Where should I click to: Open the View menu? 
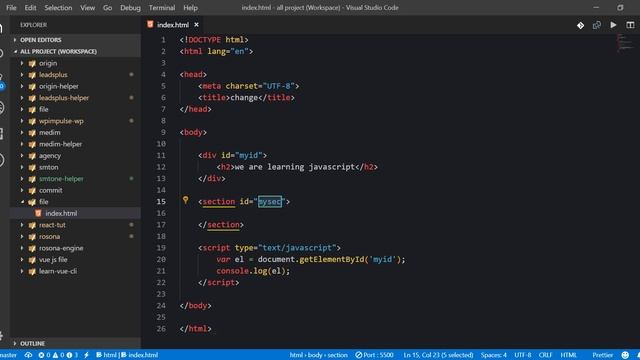[x=87, y=8]
